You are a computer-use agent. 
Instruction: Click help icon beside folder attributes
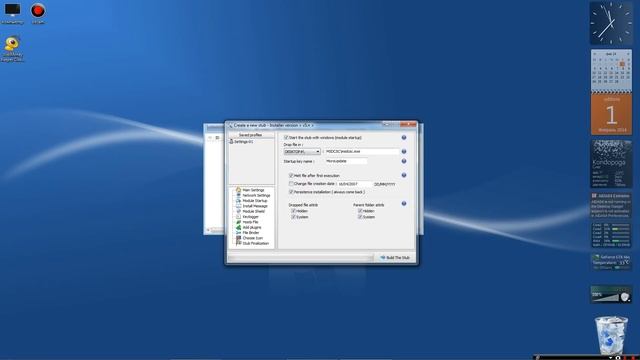tap(404, 203)
